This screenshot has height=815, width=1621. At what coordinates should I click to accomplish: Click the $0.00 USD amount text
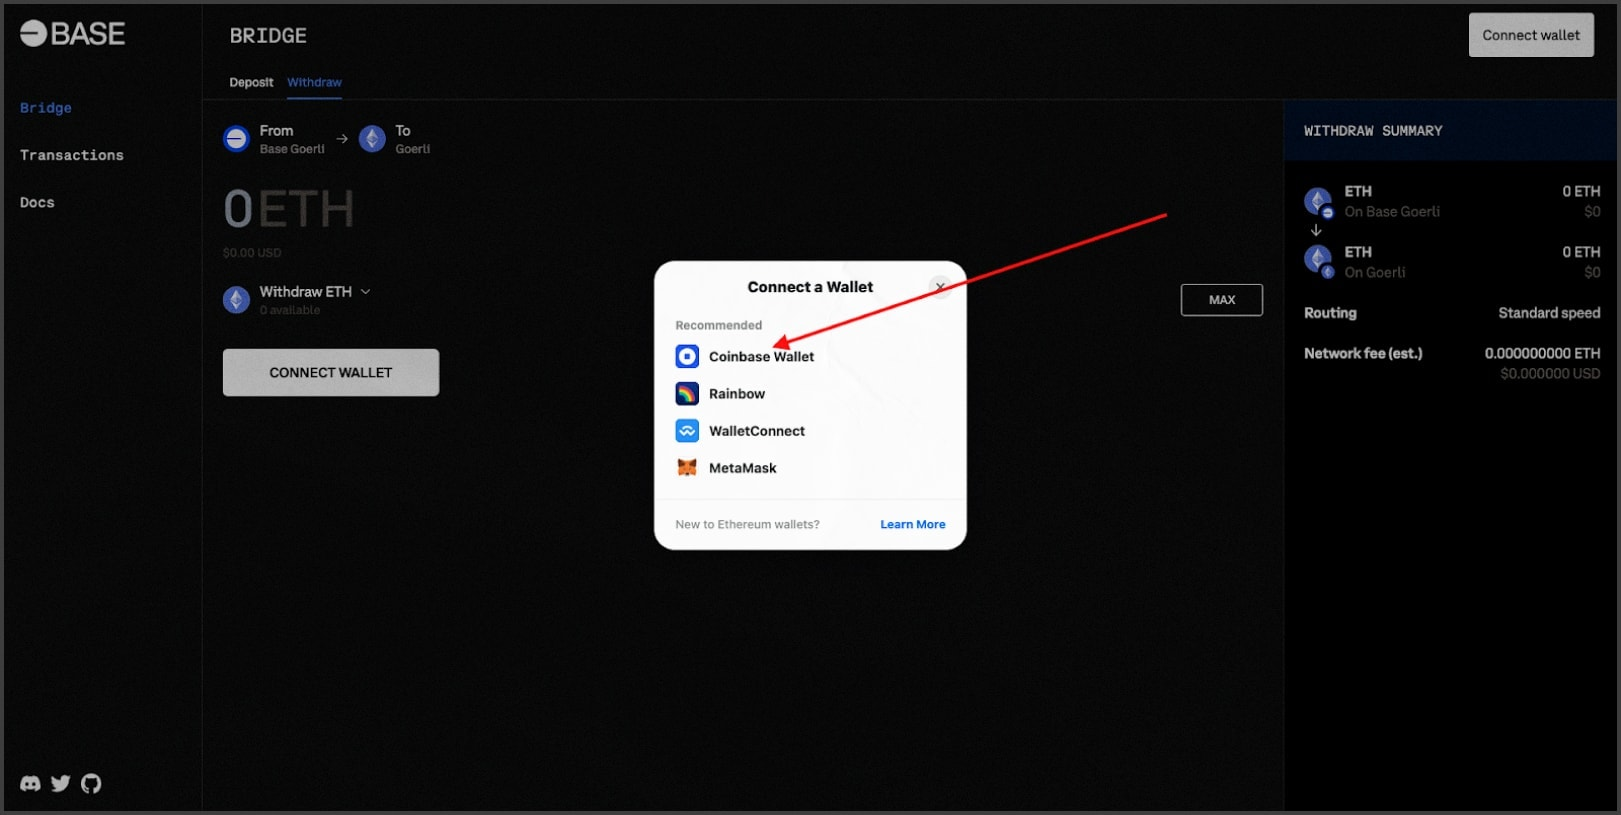click(252, 253)
